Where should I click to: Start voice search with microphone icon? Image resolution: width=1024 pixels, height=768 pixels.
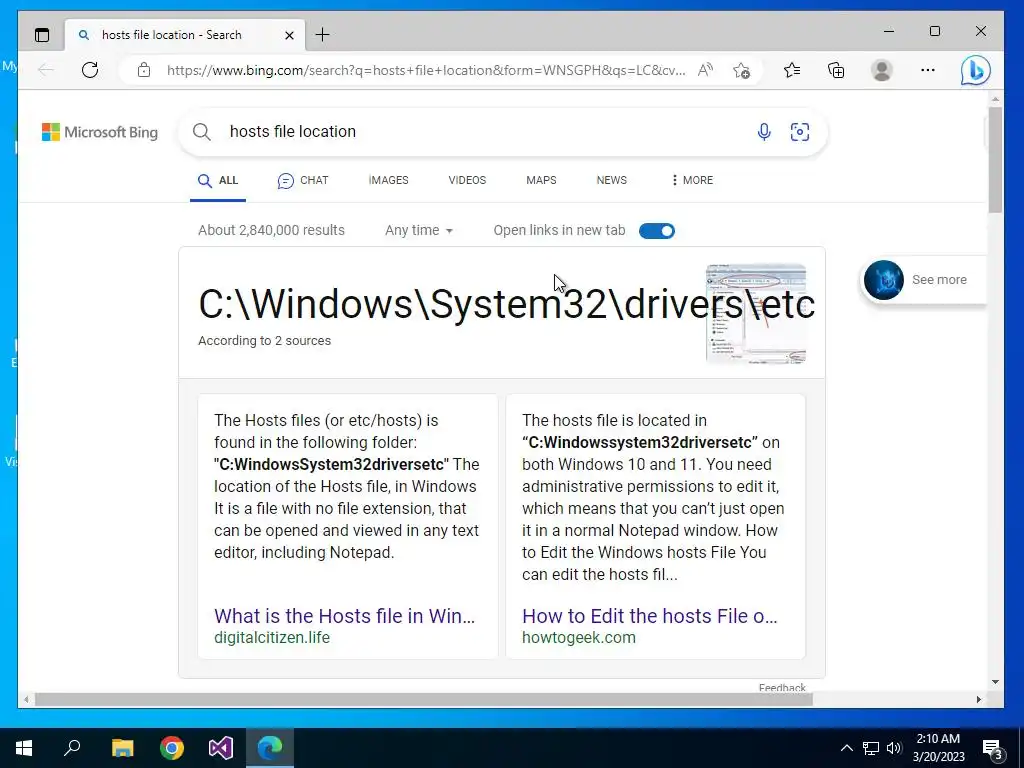pos(763,132)
